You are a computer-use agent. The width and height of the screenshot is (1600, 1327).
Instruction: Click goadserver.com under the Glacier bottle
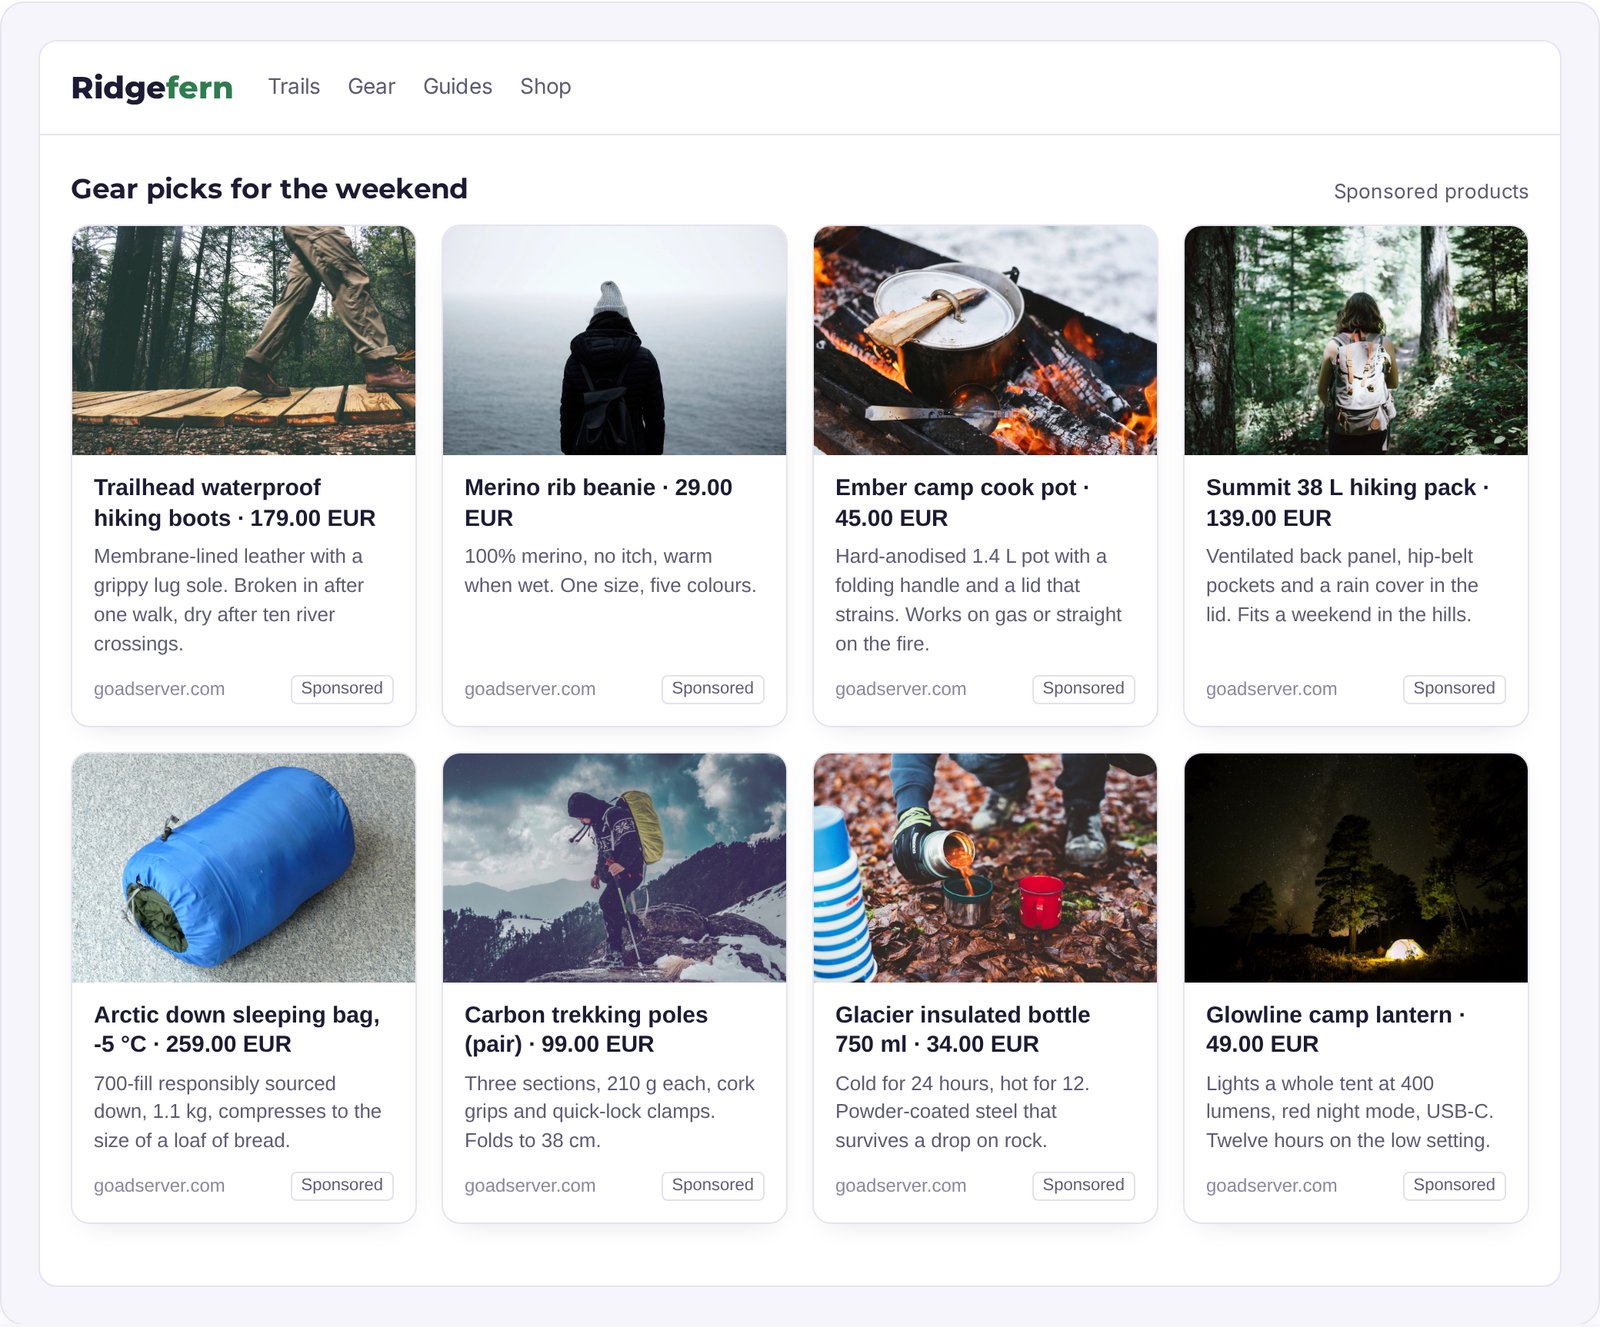pos(901,1186)
